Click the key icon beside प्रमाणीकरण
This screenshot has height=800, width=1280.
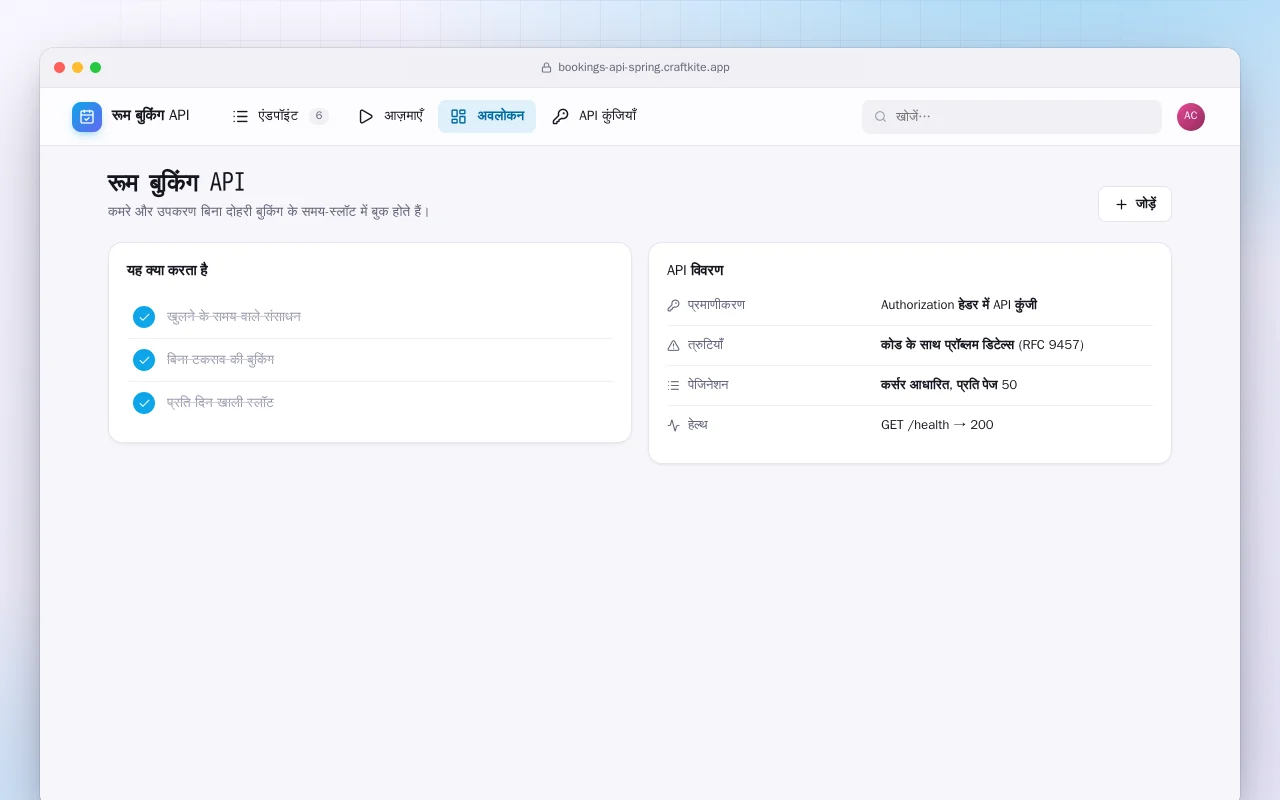[x=673, y=305]
